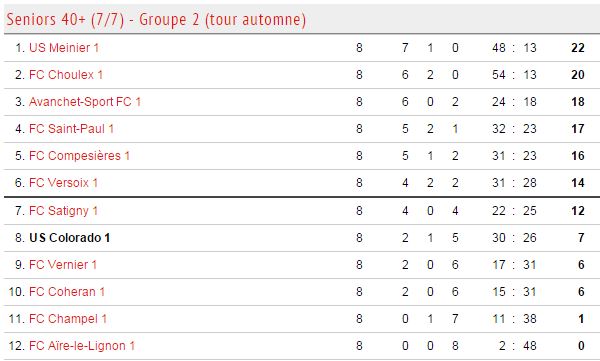Click the Seniors 40+ Groupe 2 heading

click(156, 20)
